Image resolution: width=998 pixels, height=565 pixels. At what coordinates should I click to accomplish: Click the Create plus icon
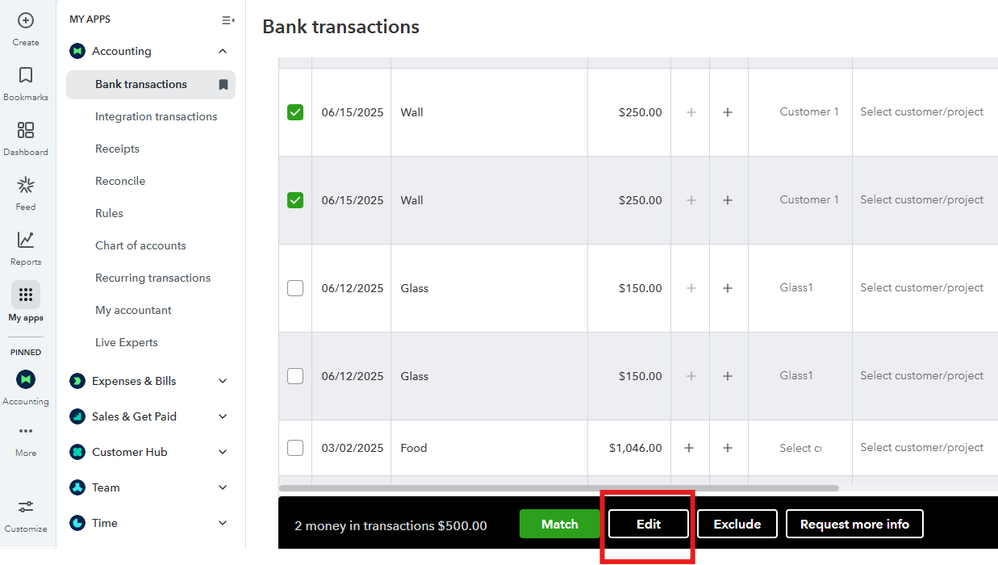tap(26, 21)
